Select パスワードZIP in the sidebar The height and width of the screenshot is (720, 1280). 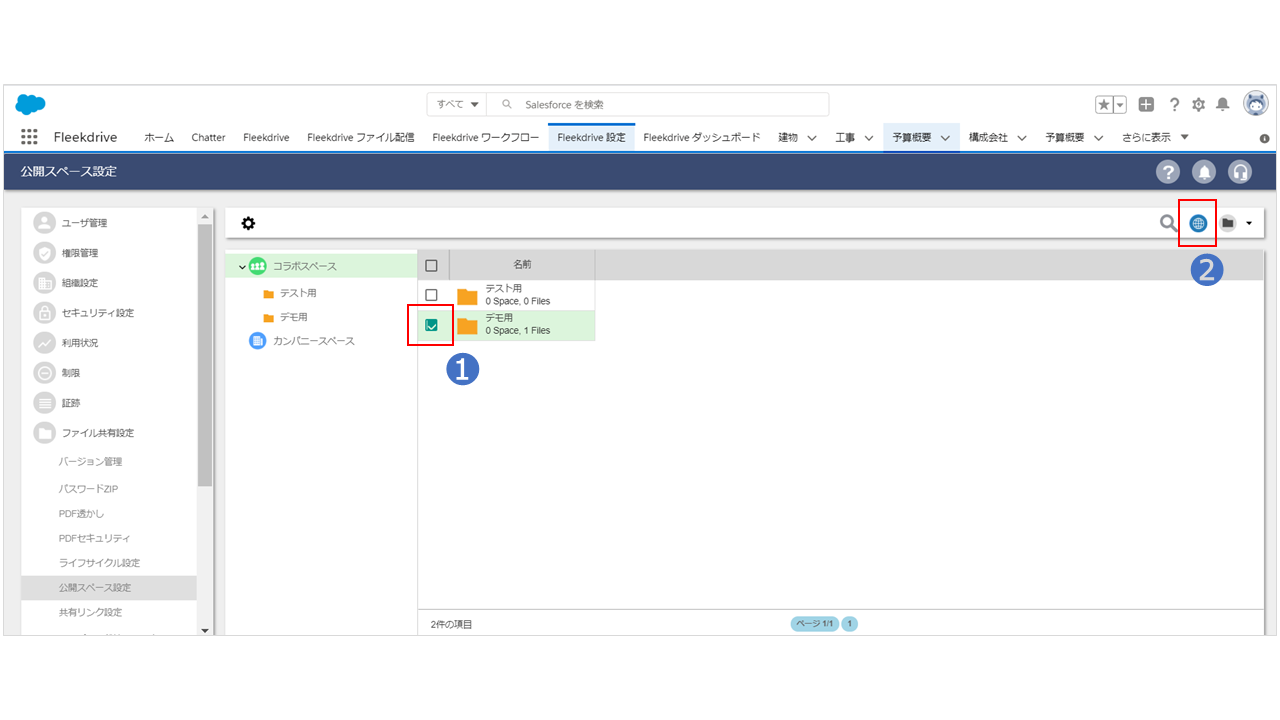click(x=88, y=489)
